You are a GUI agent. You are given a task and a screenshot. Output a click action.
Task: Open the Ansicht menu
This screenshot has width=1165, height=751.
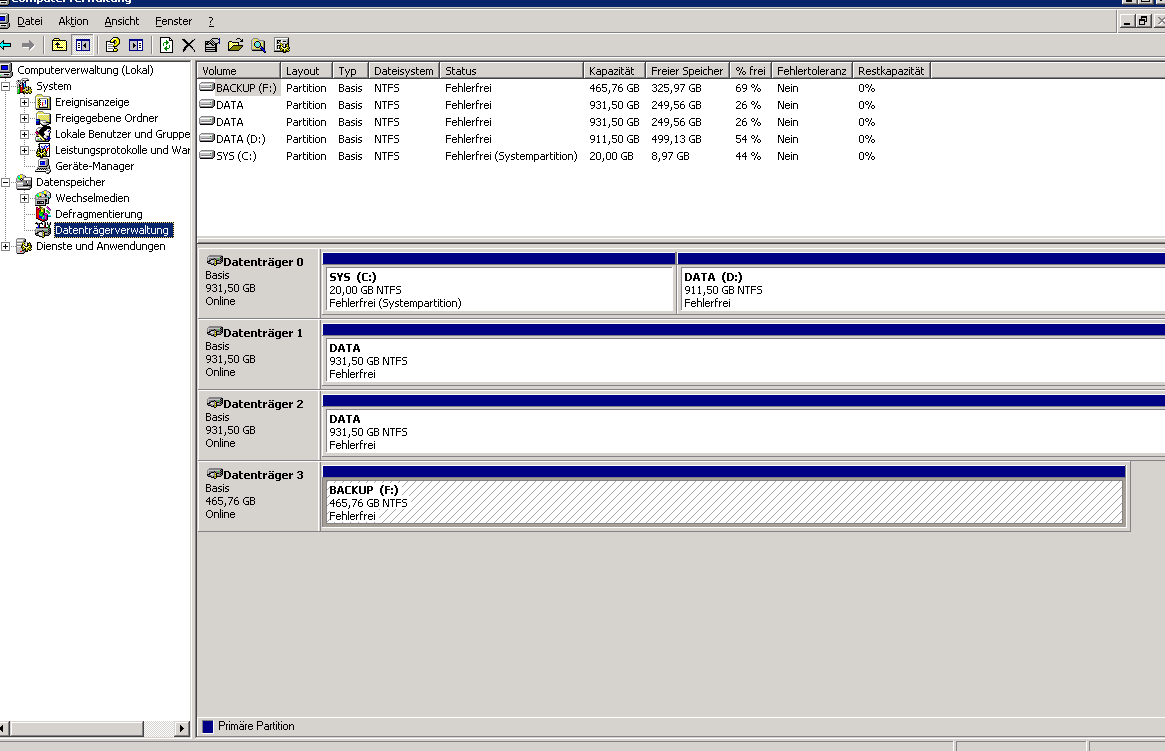122,22
